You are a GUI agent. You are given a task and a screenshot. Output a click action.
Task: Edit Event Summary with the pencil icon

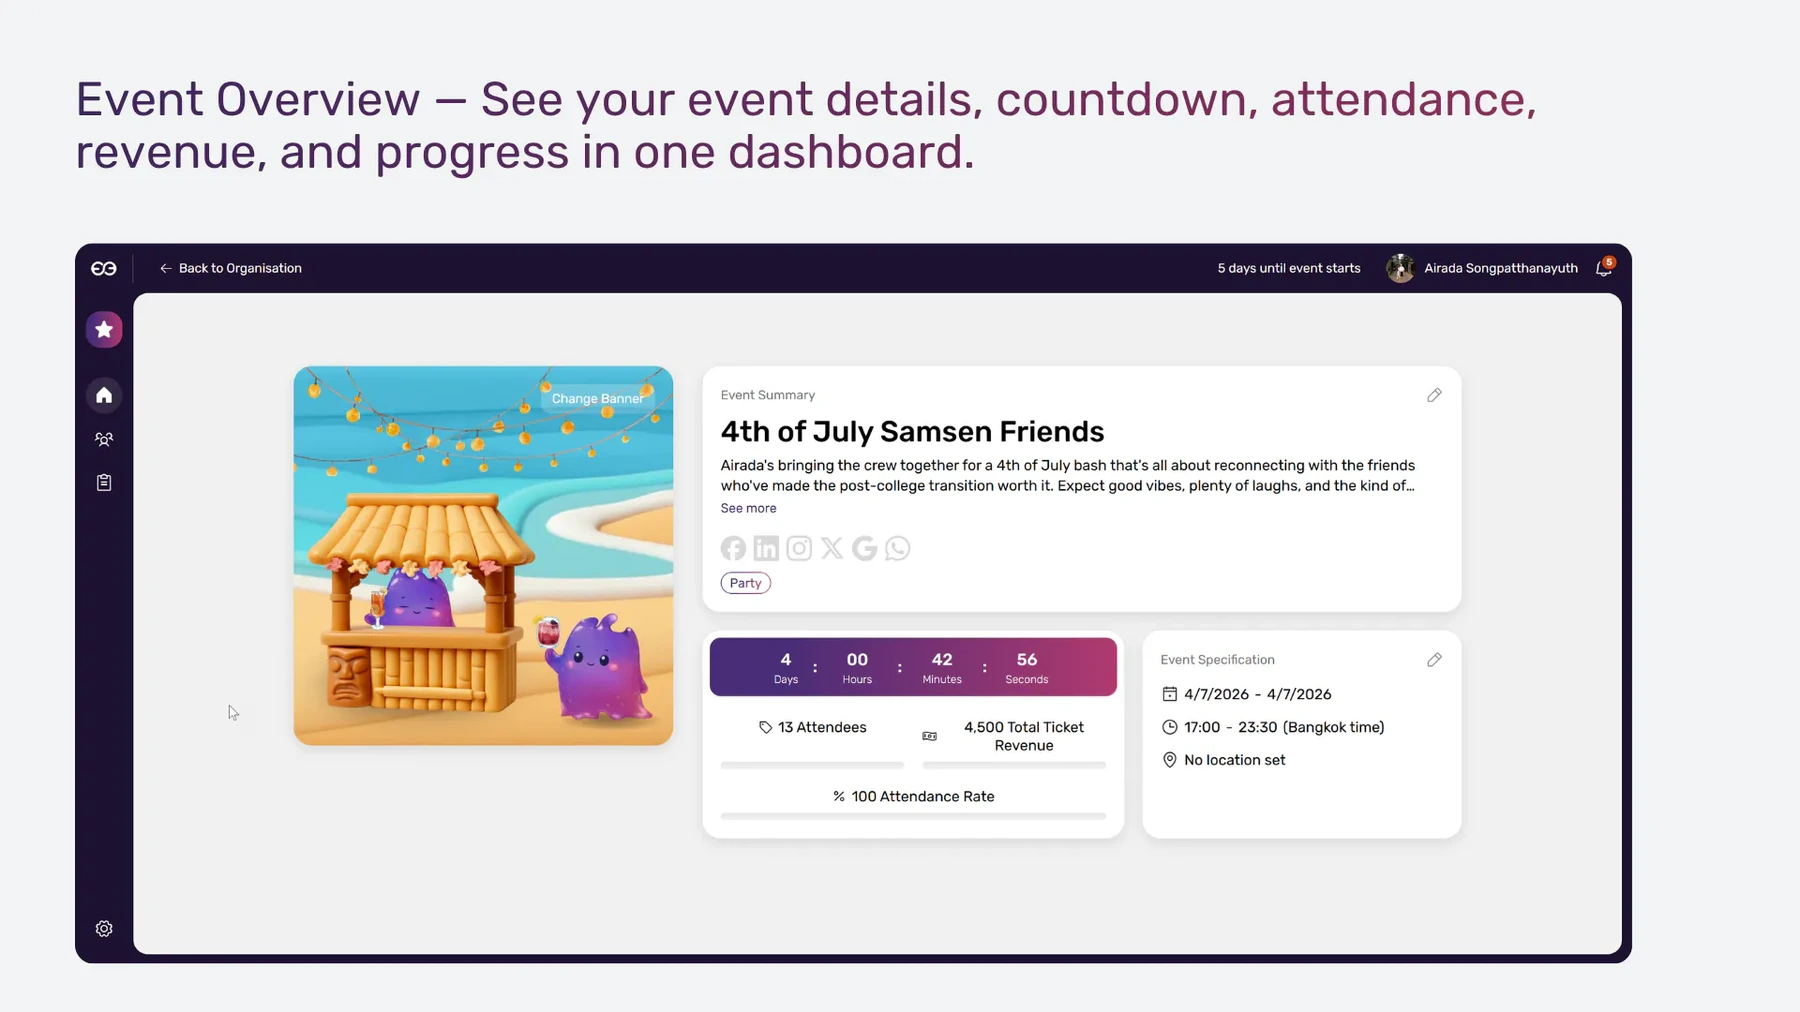pos(1434,395)
